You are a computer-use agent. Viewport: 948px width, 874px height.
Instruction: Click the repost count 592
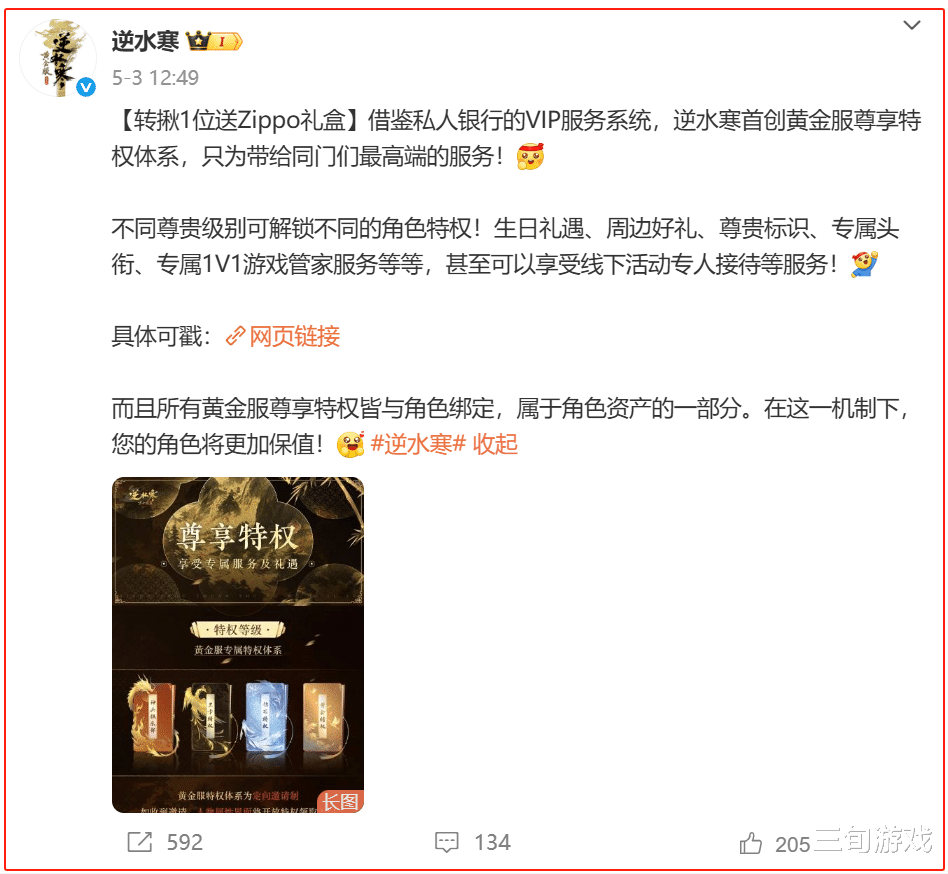pos(184,842)
